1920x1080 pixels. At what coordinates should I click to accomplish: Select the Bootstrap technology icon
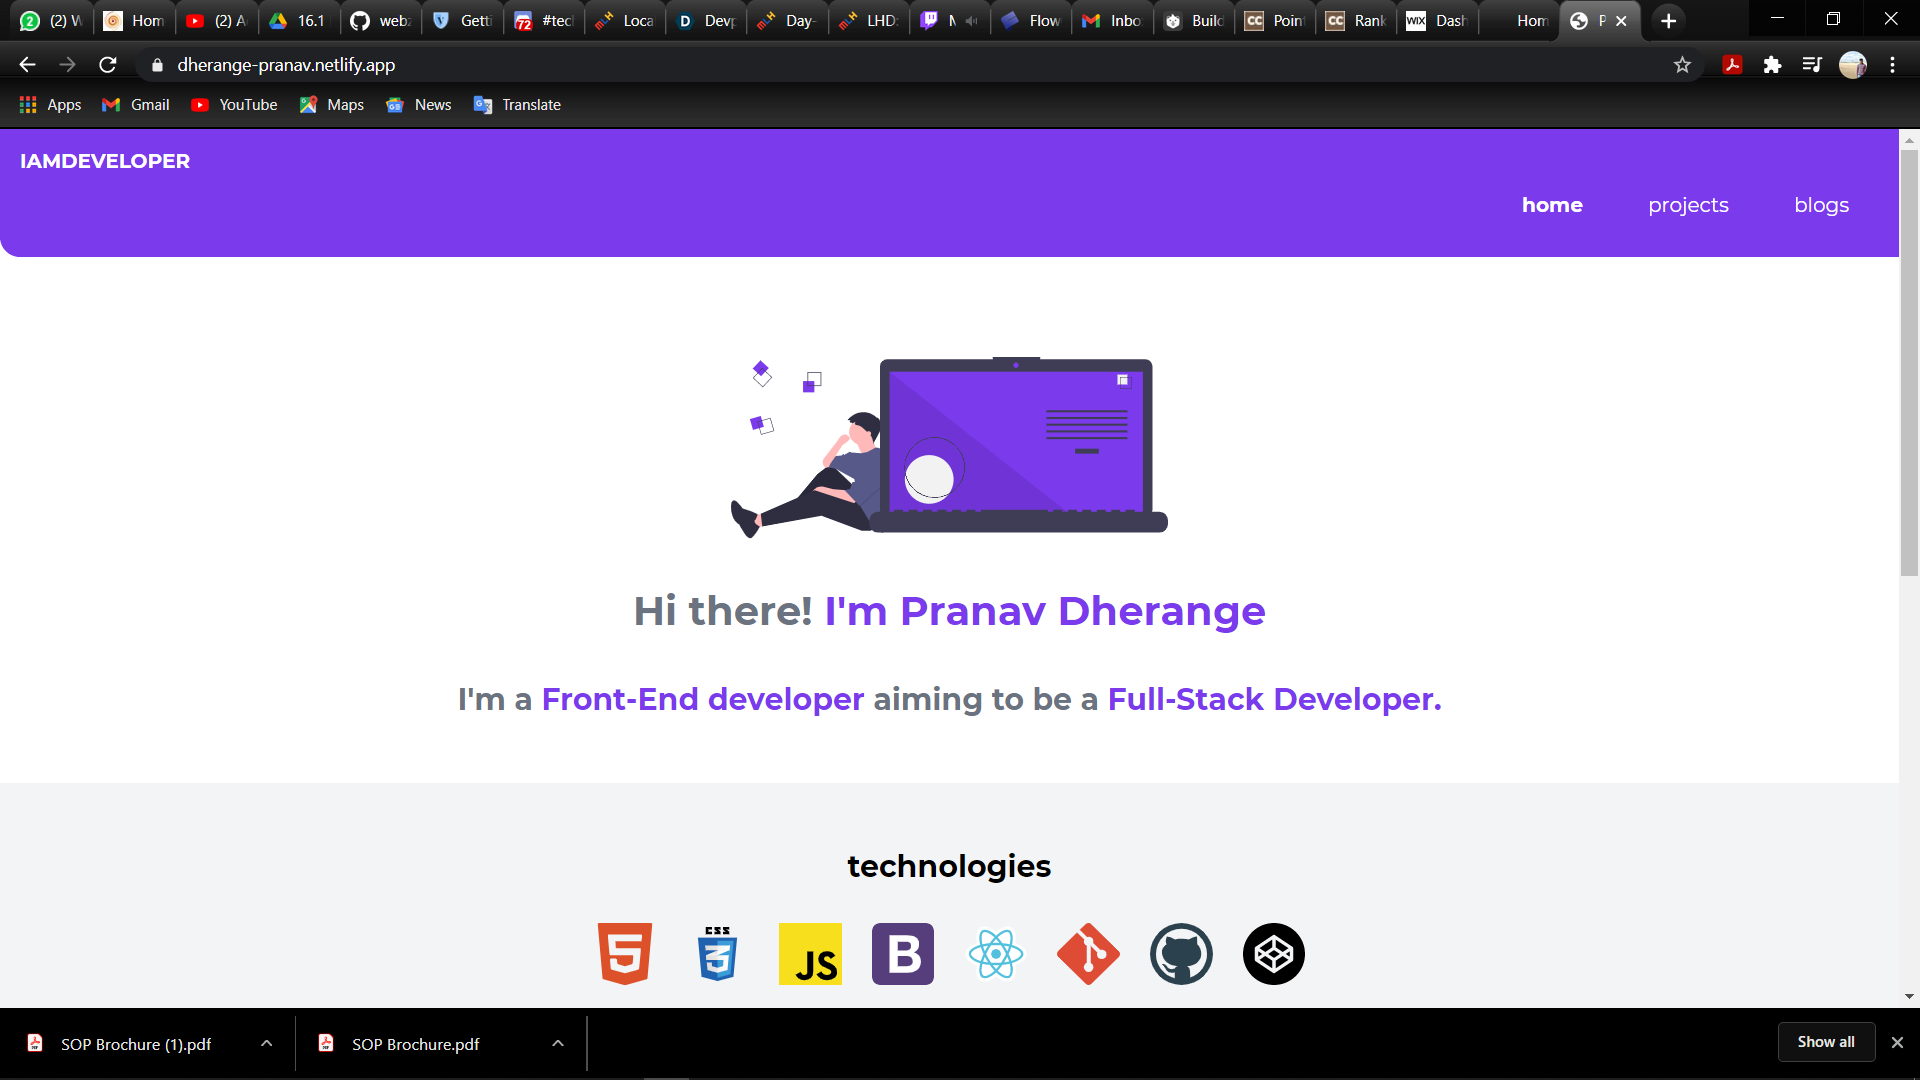(902, 954)
